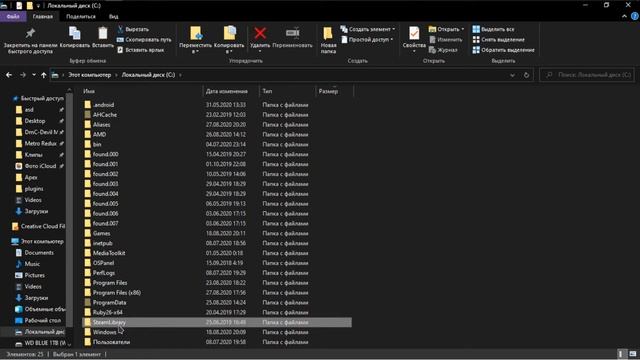Open the Explorer help icon
The height and width of the screenshot is (360, 640).
(635, 16)
